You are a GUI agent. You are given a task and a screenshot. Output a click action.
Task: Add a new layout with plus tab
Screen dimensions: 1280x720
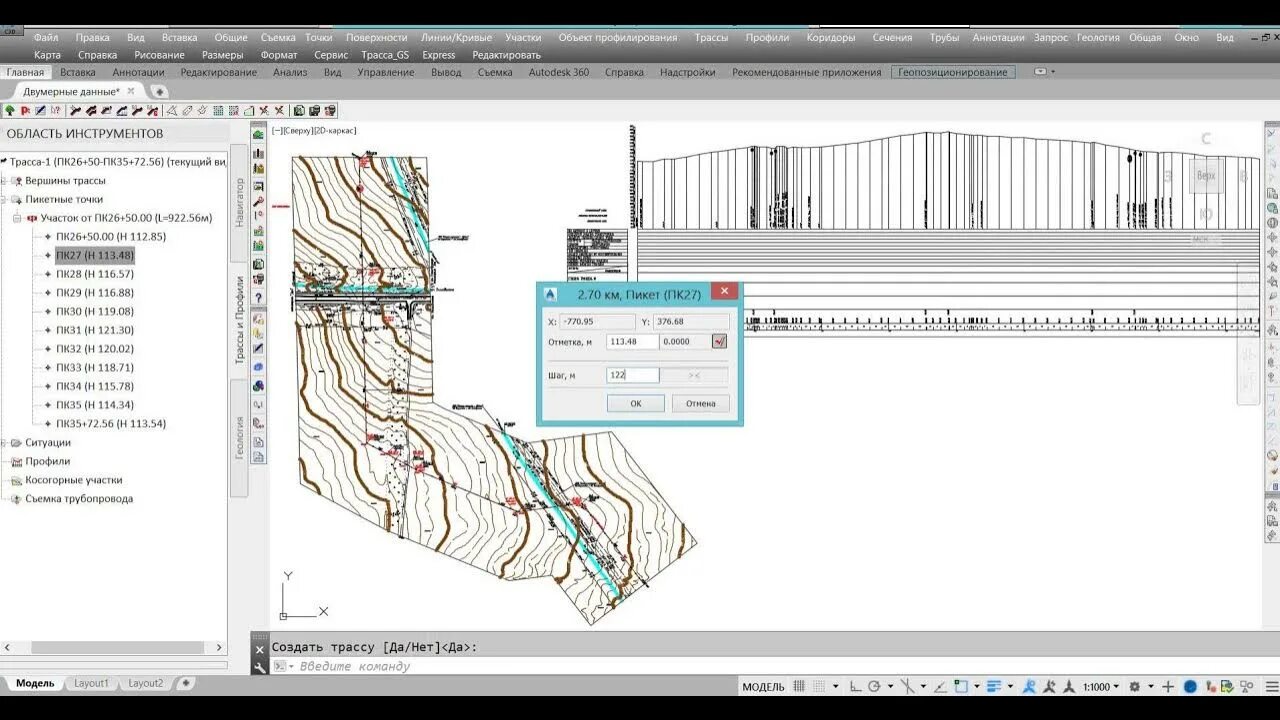tap(186, 683)
